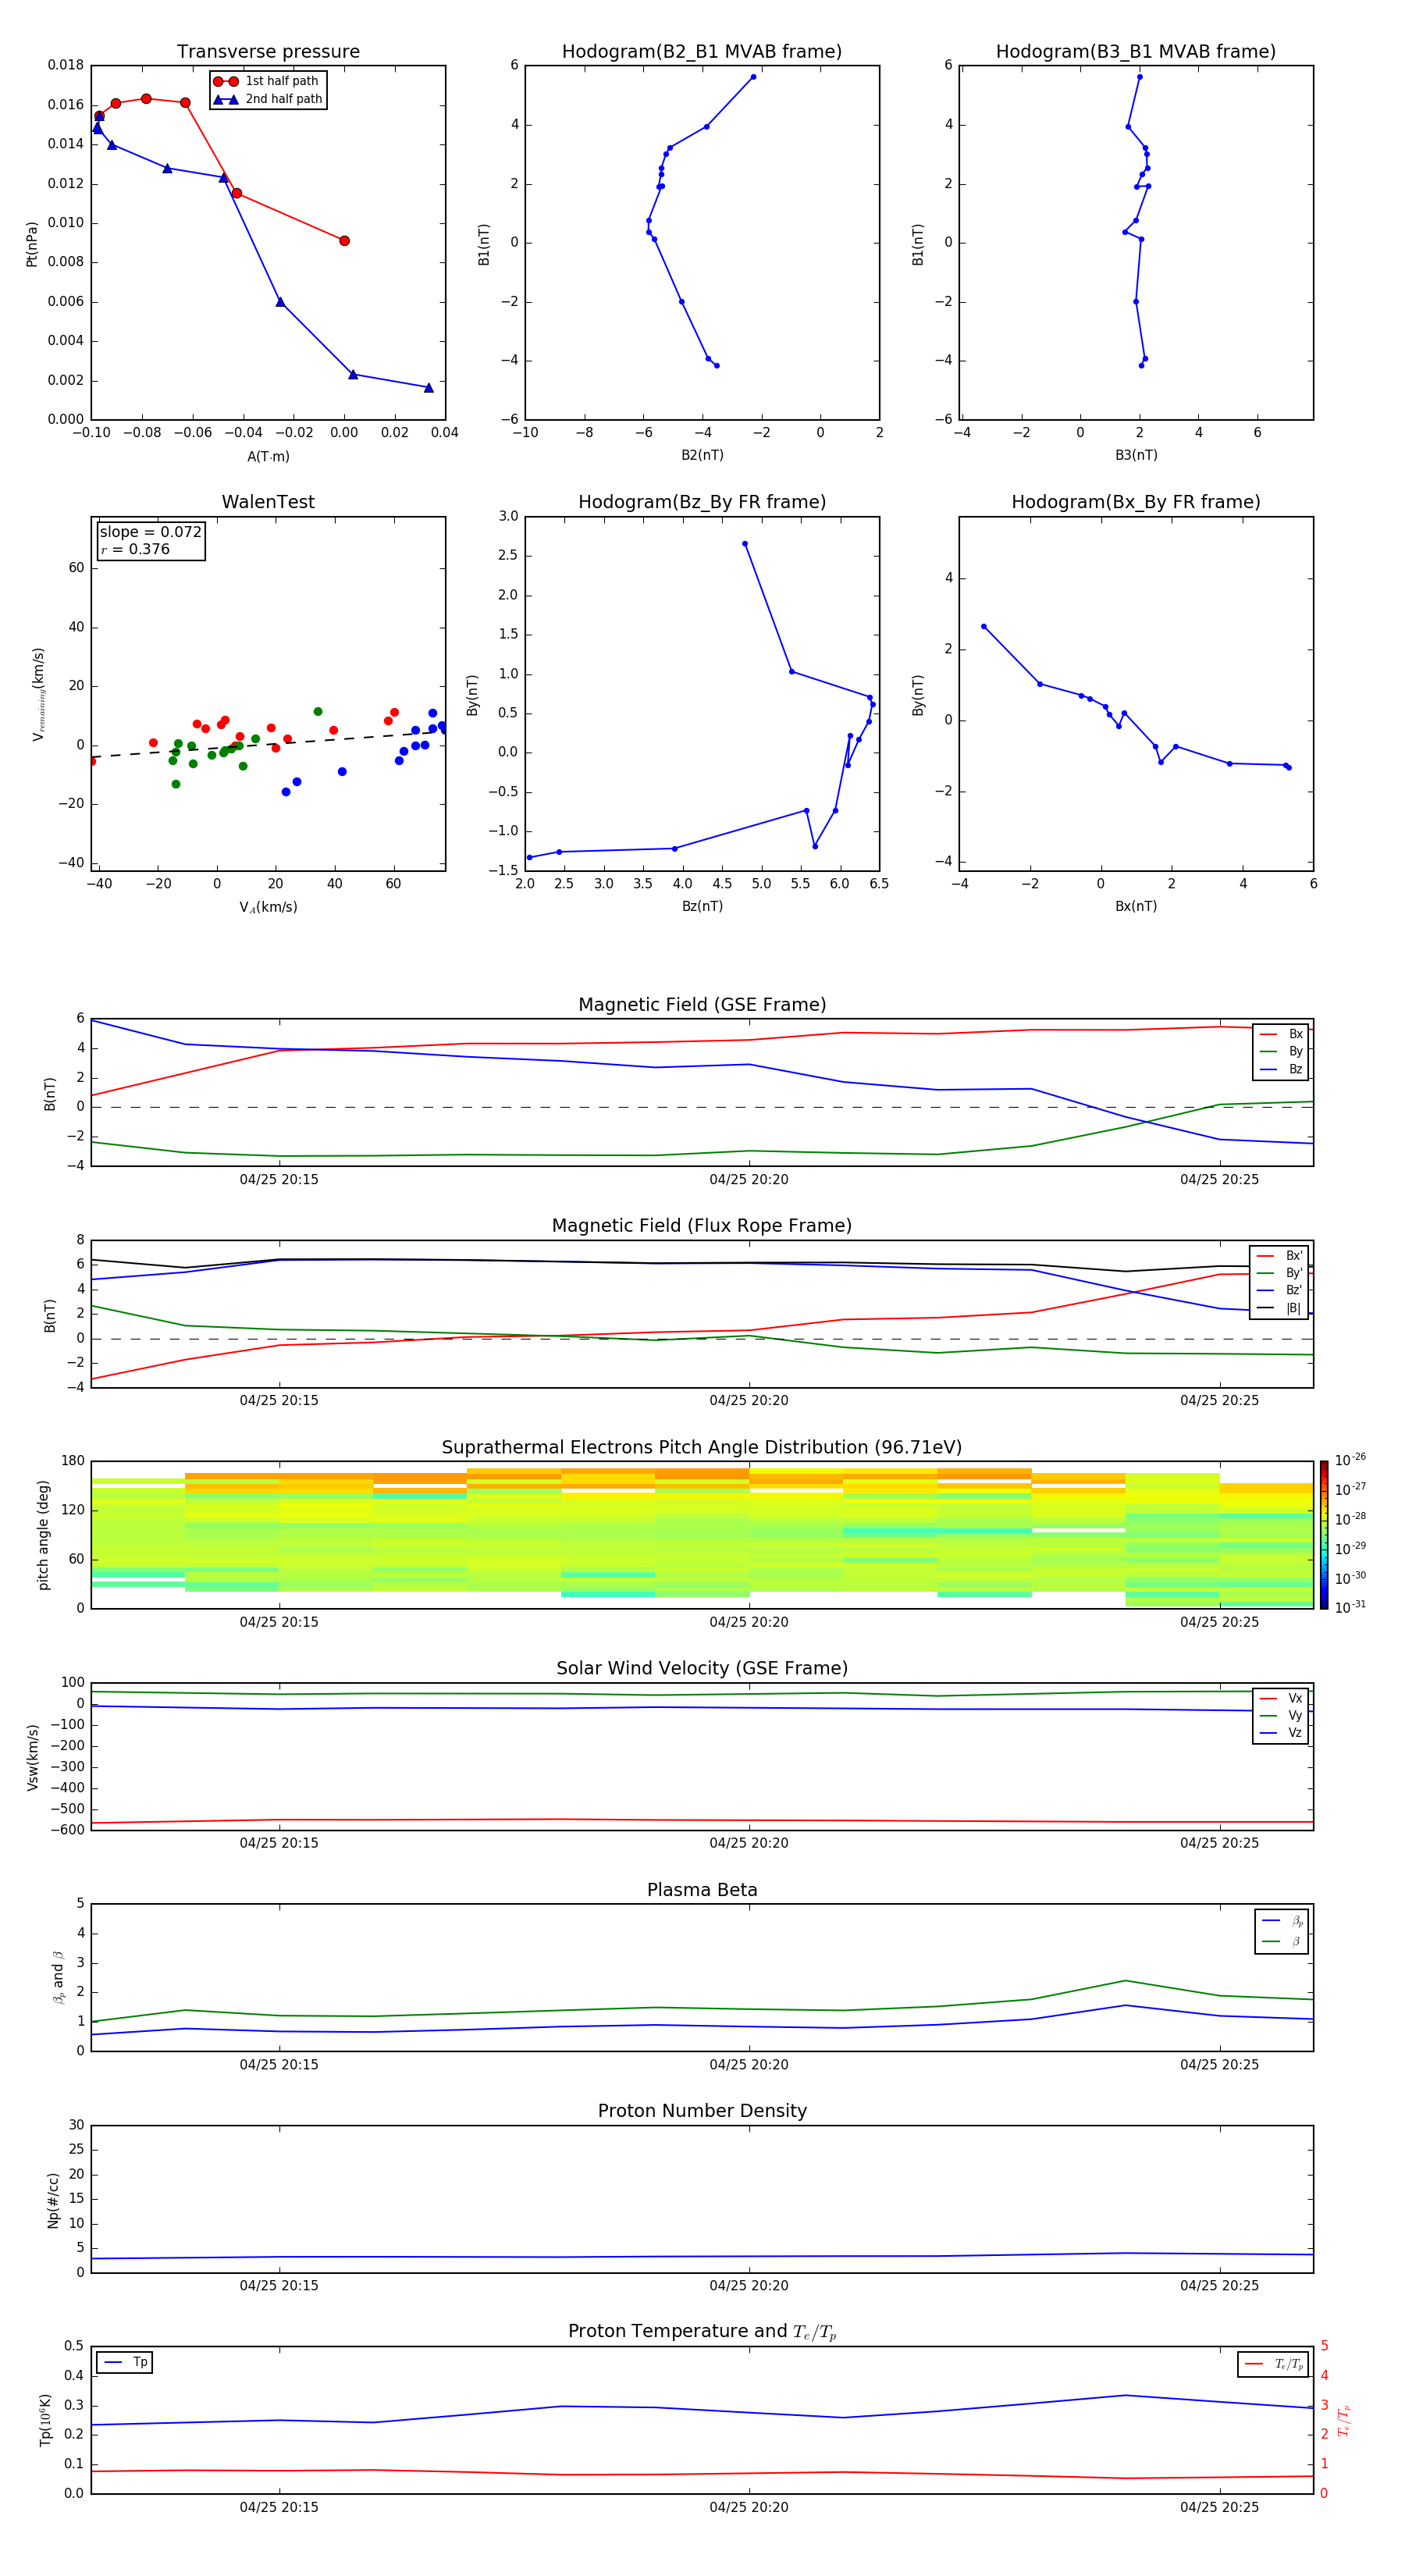1405x2576 pixels.
Task: Click the 'Bx(nT)' axis label in the hodogram
Action: [x=1136, y=906]
